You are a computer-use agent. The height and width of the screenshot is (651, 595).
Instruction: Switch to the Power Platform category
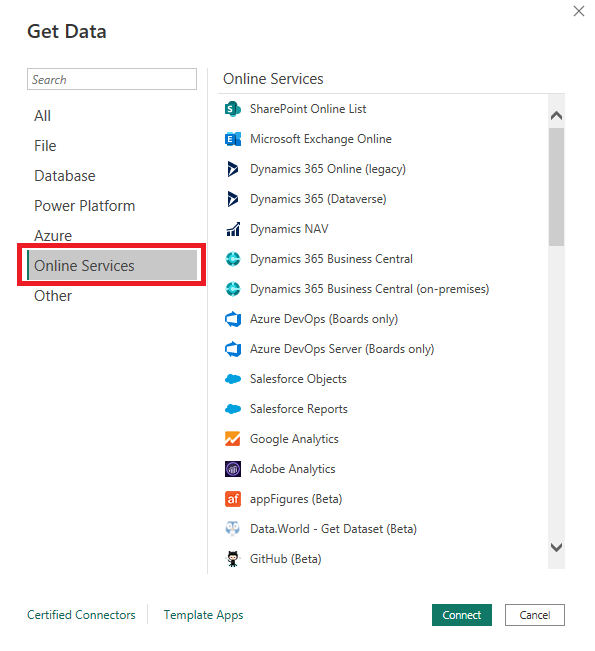click(x=85, y=206)
